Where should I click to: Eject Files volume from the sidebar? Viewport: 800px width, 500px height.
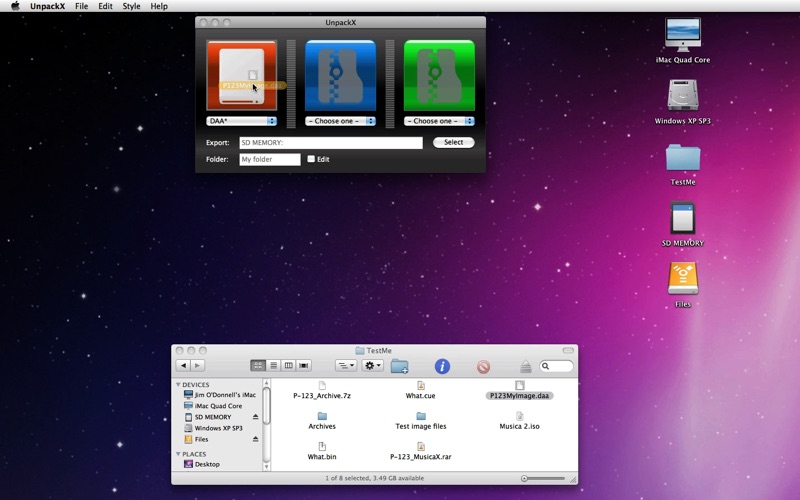click(x=256, y=439)
